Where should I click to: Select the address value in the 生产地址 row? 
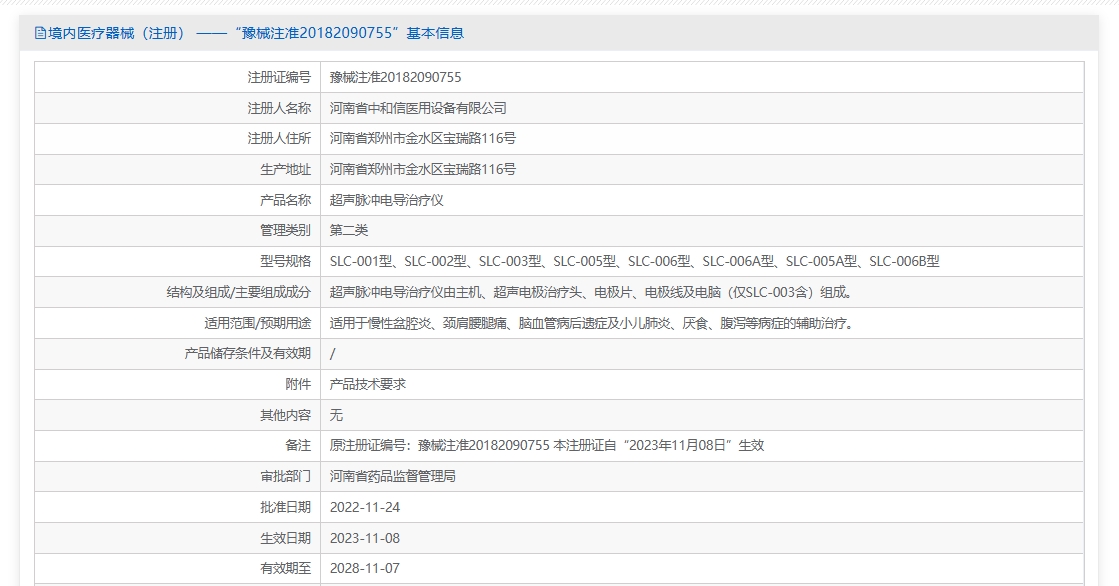tap(422, 169)
